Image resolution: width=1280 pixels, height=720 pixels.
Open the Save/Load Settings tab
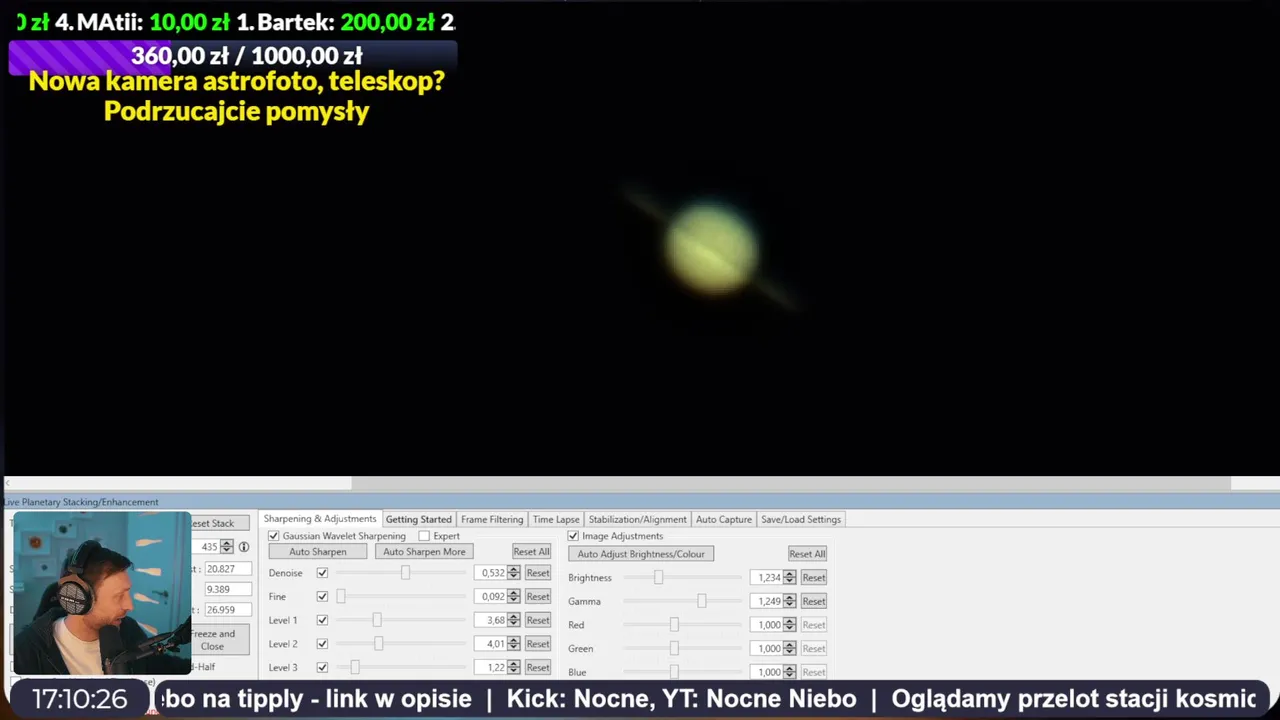(x=801, y=519)
